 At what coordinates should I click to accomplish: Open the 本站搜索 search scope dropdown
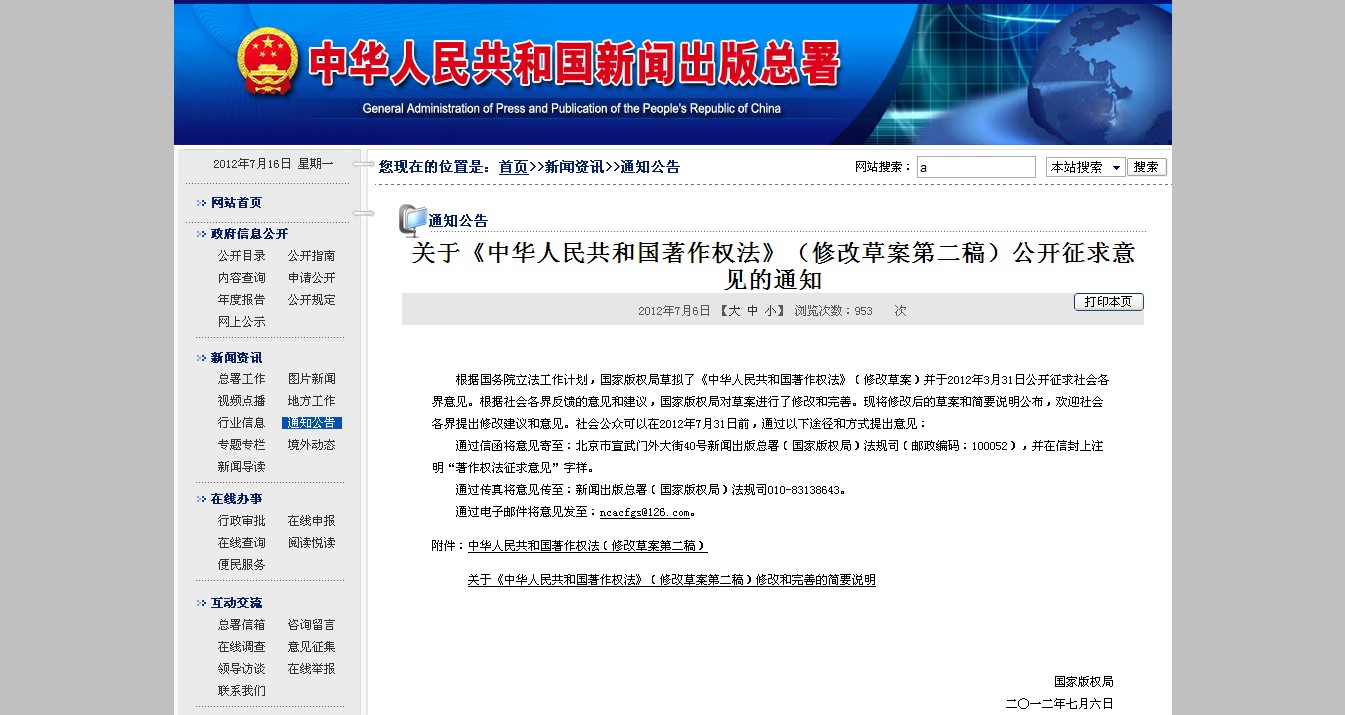coord(1085,167)
